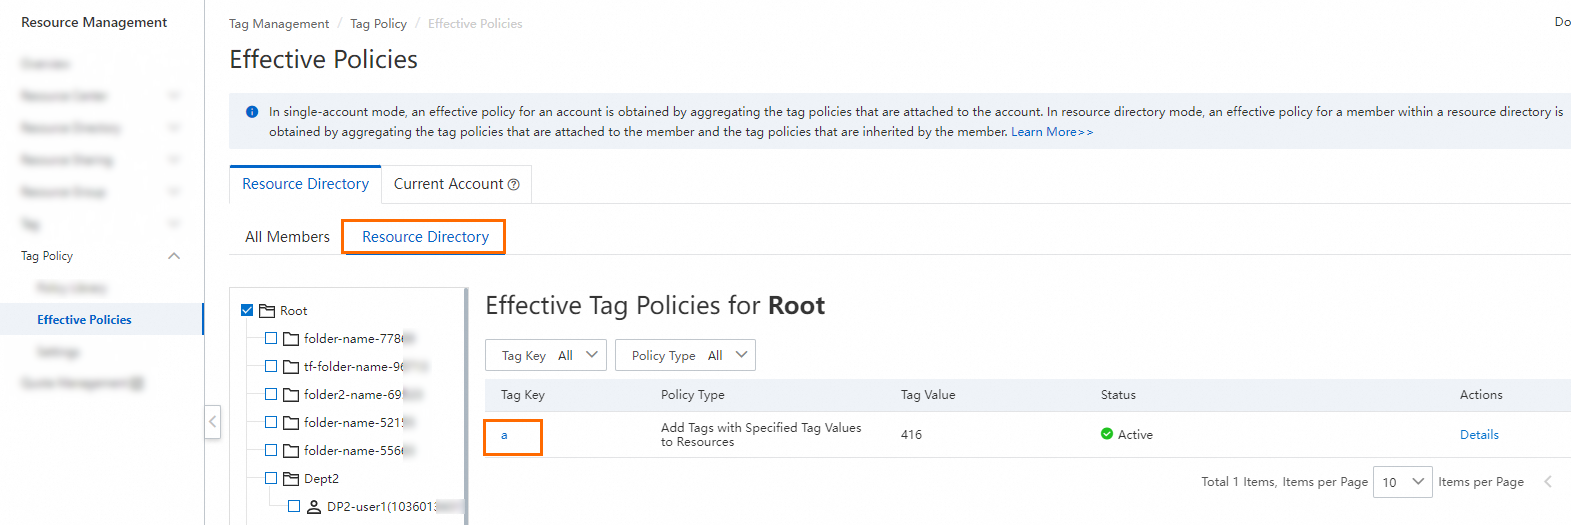The height and width of the screenshot is (525, 1571).
Task: Open Details for tag key a
Action: point(1479,435)
